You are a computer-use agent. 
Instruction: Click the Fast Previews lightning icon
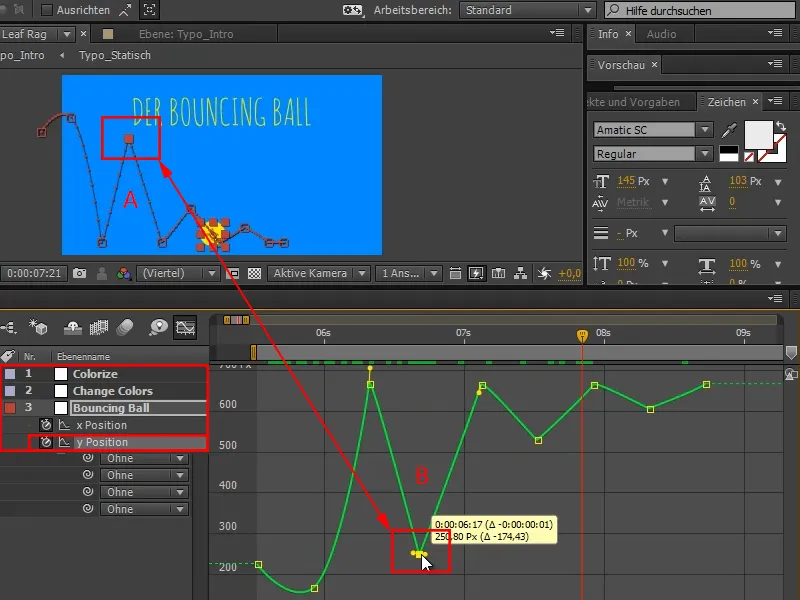tap(476, 273)
